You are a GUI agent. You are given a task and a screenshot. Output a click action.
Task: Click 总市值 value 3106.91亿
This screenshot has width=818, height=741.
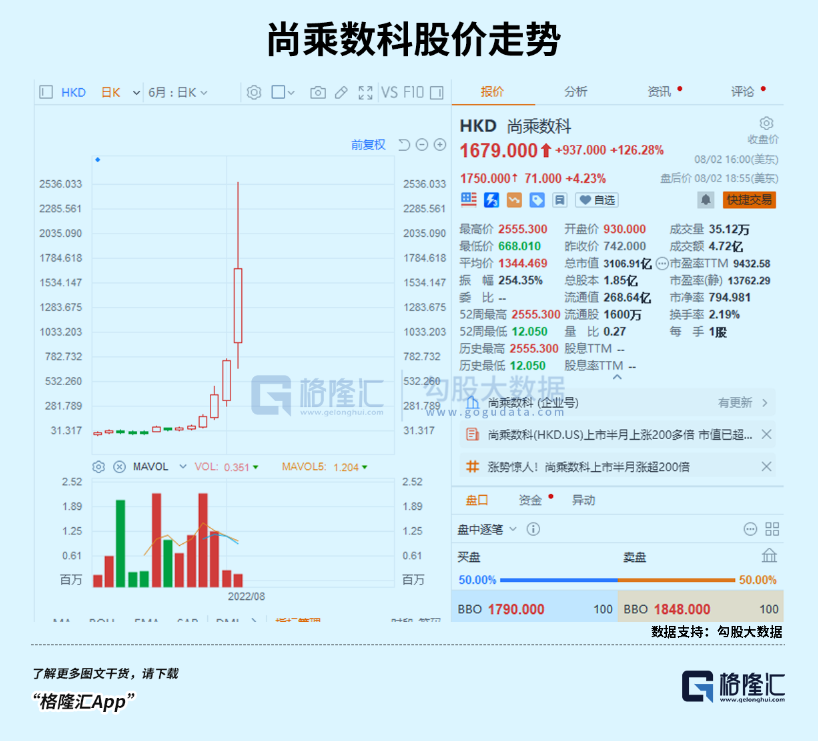pos(628,264)
